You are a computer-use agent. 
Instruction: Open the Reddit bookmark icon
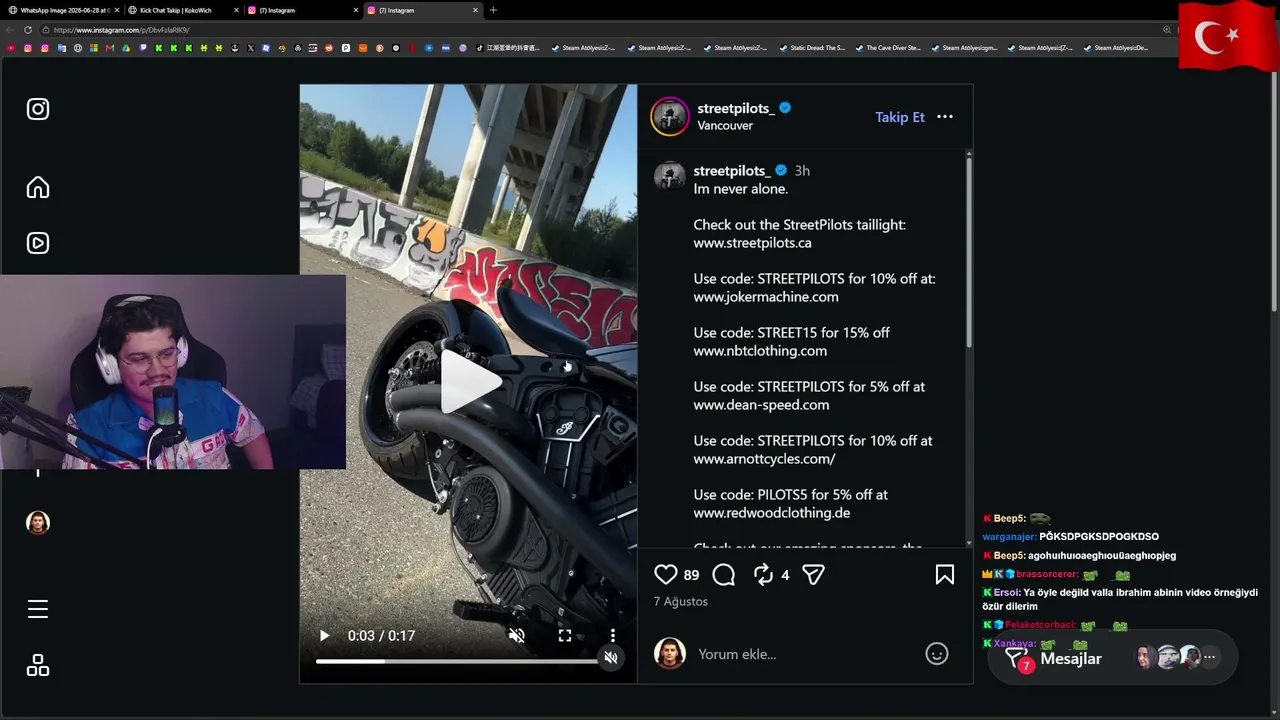[x=329, y=48]
